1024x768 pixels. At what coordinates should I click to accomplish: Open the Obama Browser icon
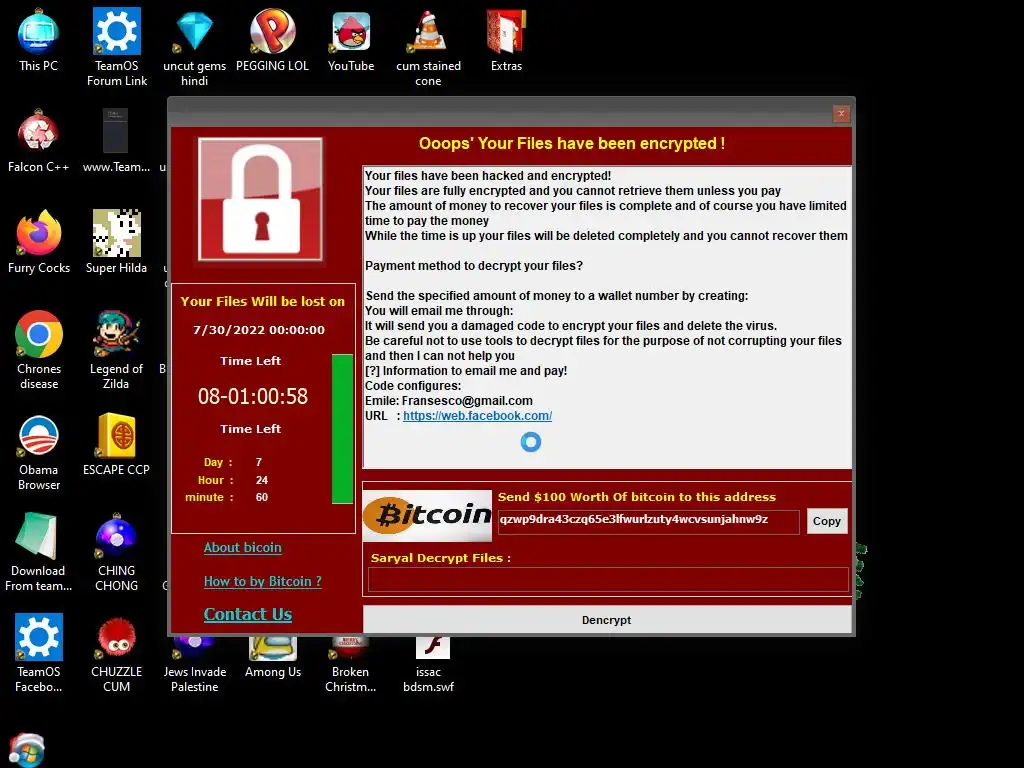coord(39,452)
